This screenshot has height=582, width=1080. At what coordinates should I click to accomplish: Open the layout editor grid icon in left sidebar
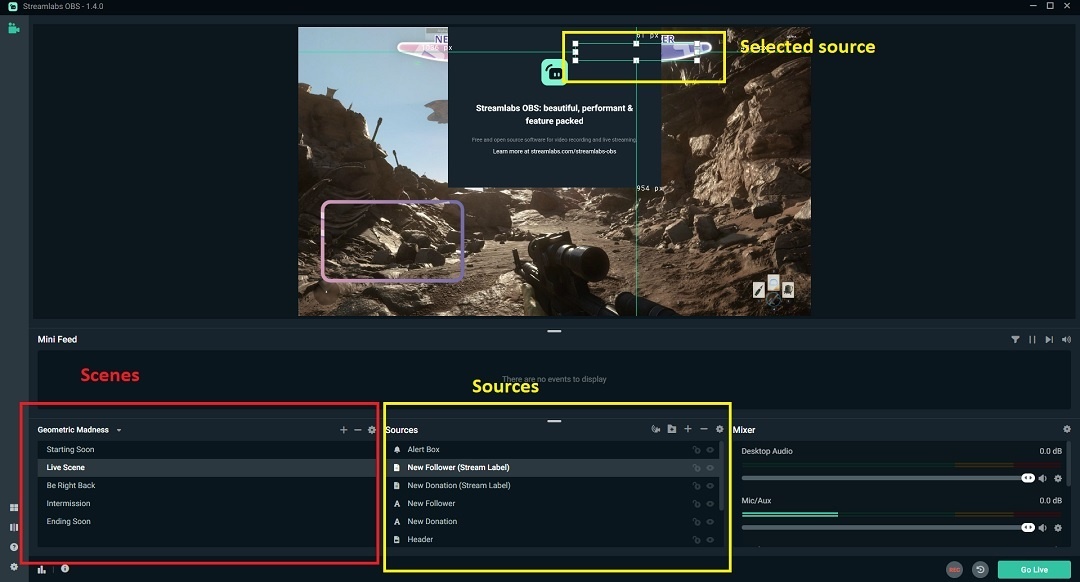(x=14, y=508)
